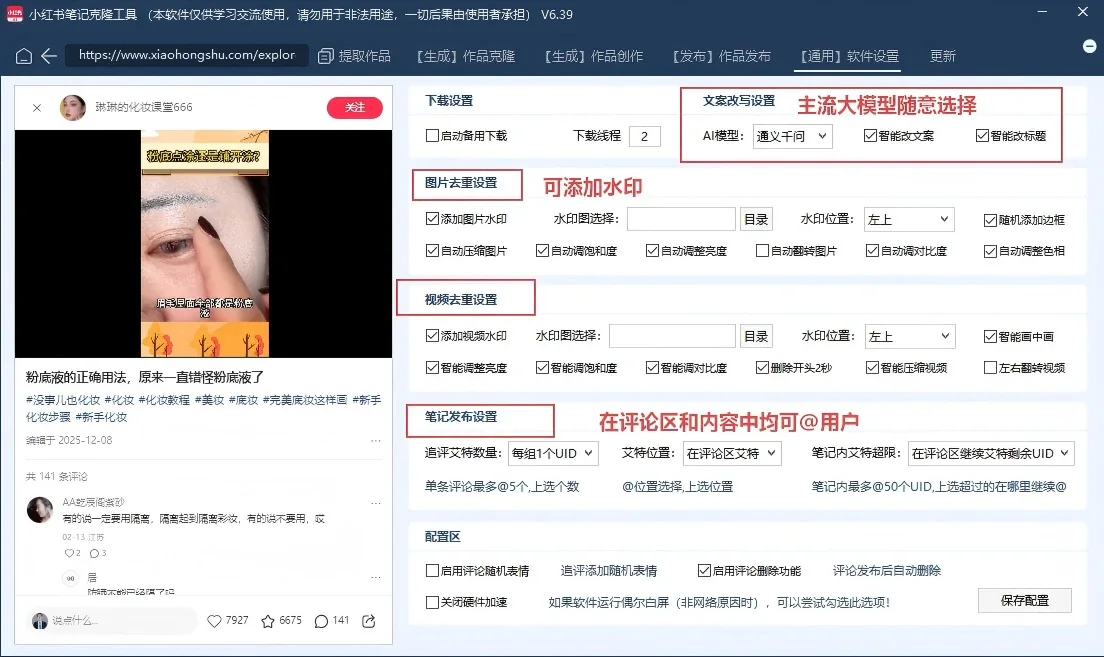This screenshot has width=1104, height=657.
Task: Open AI模型 dropdown showing 通义千问
Action: [792, 136]
